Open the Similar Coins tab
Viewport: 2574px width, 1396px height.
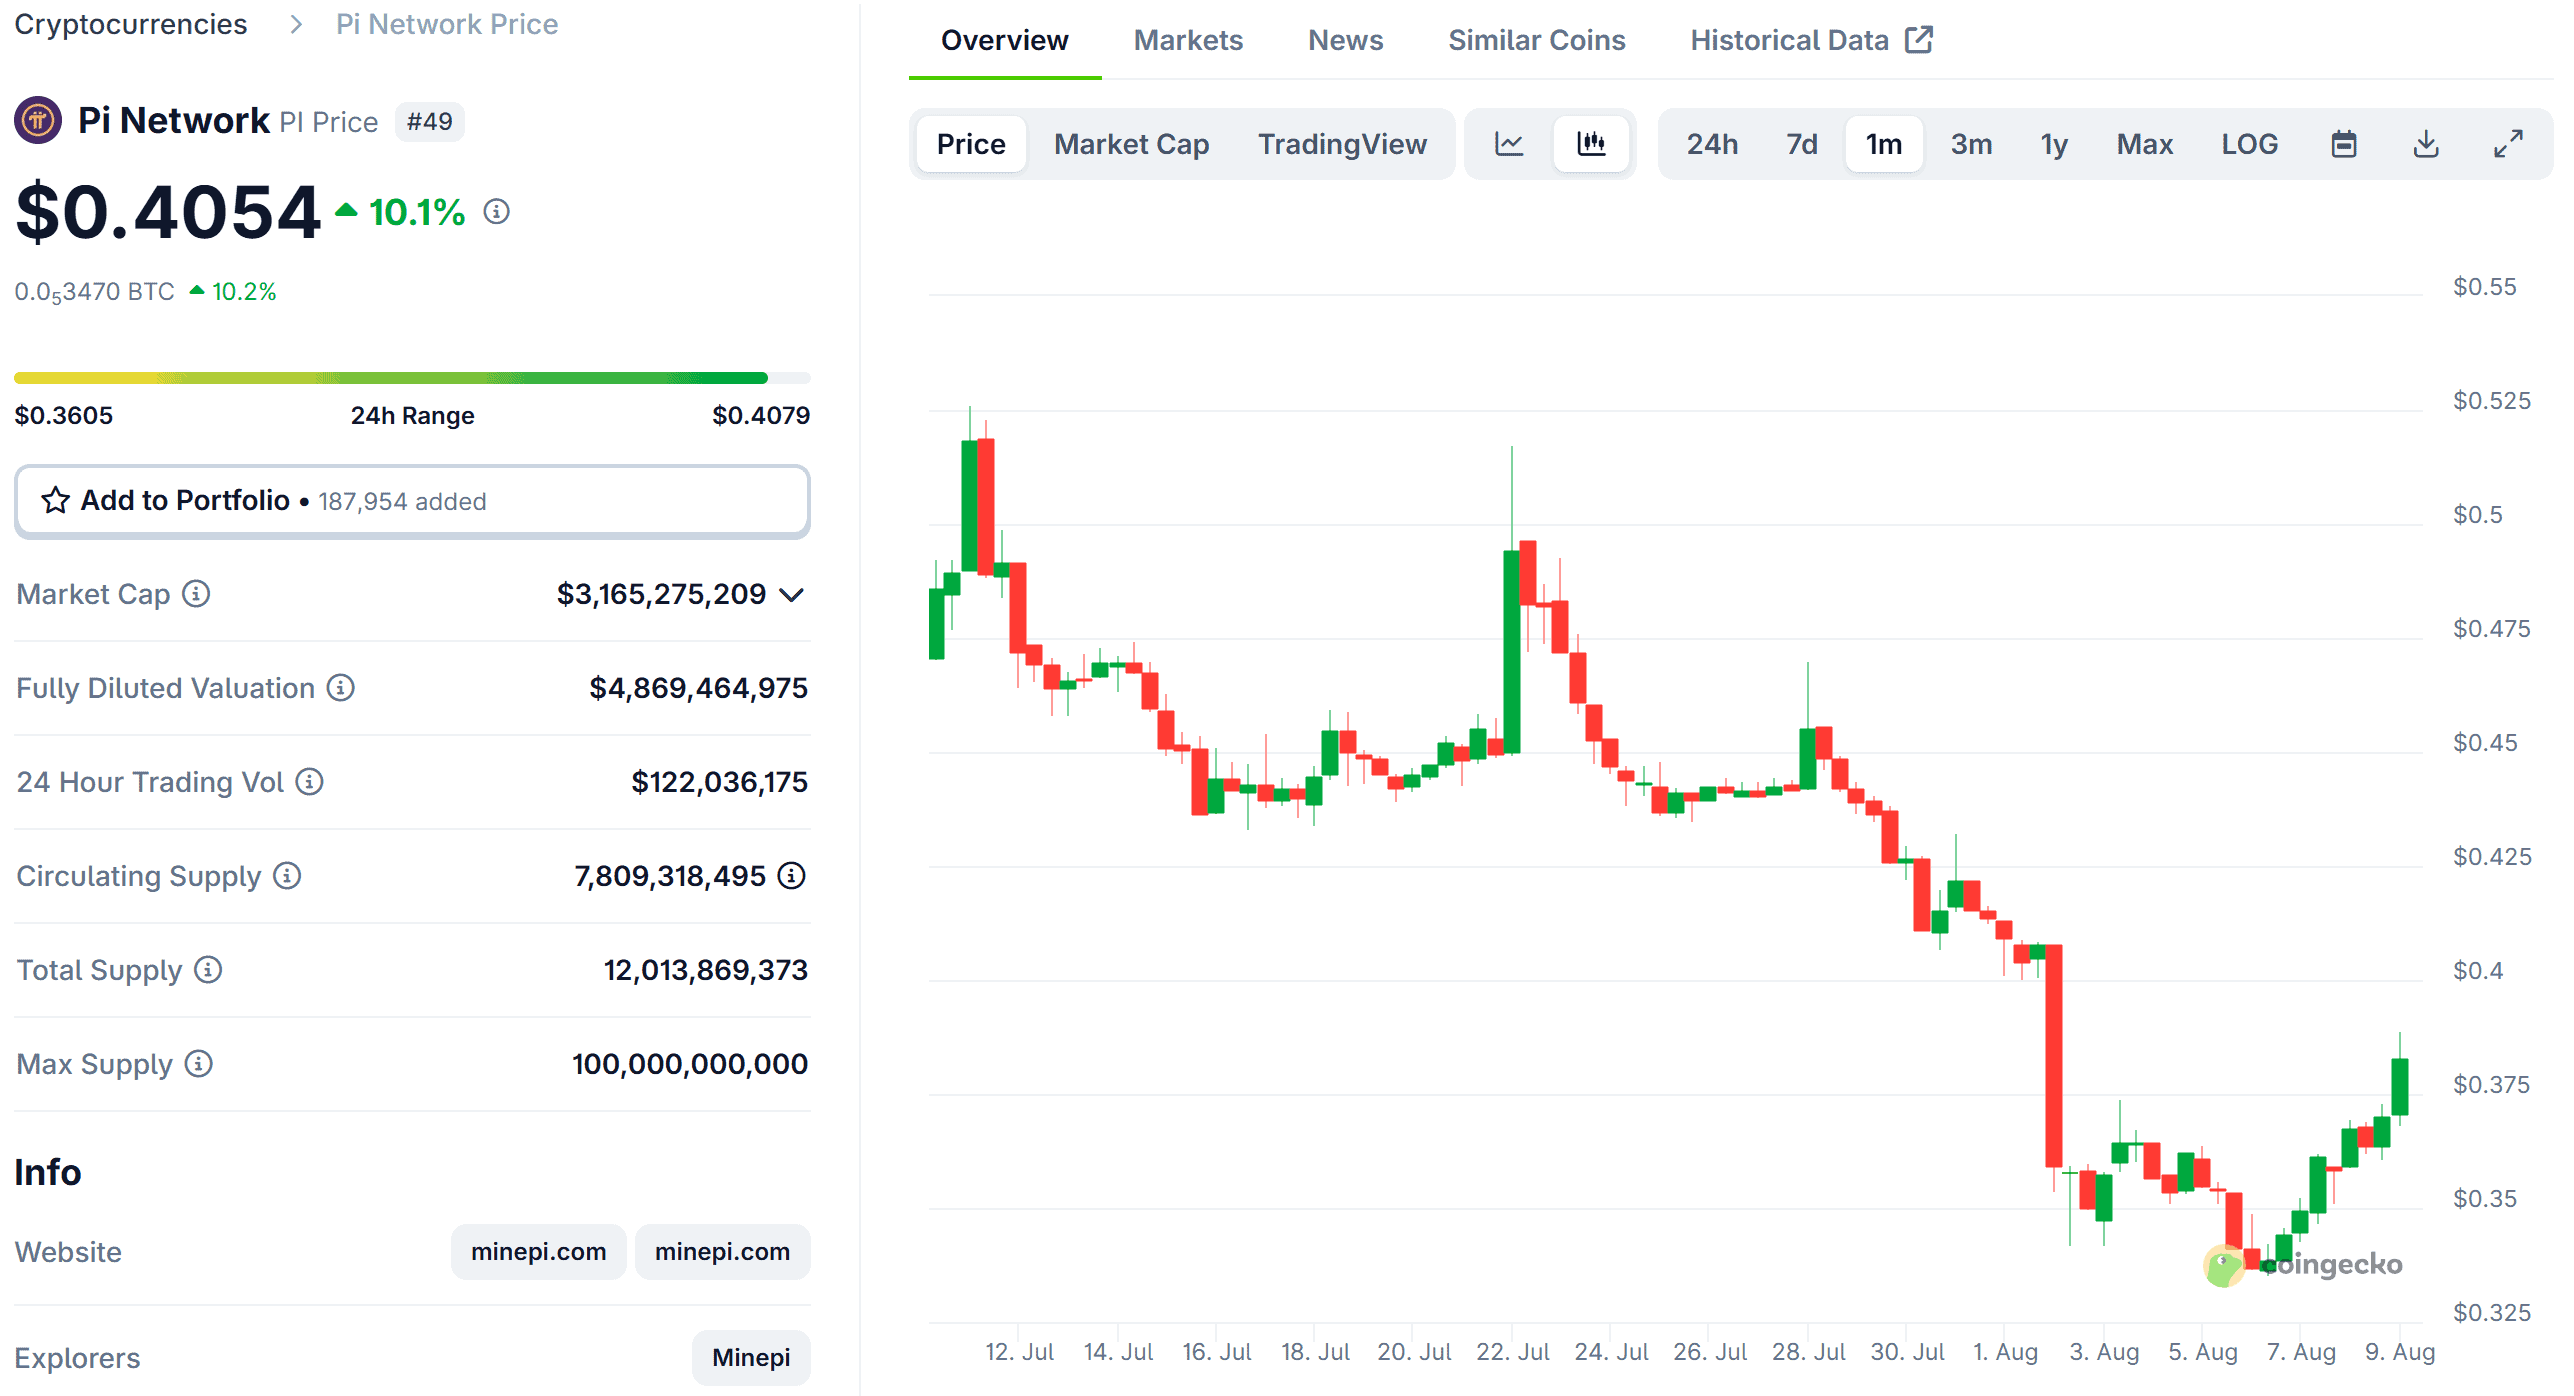point(1536,40)
